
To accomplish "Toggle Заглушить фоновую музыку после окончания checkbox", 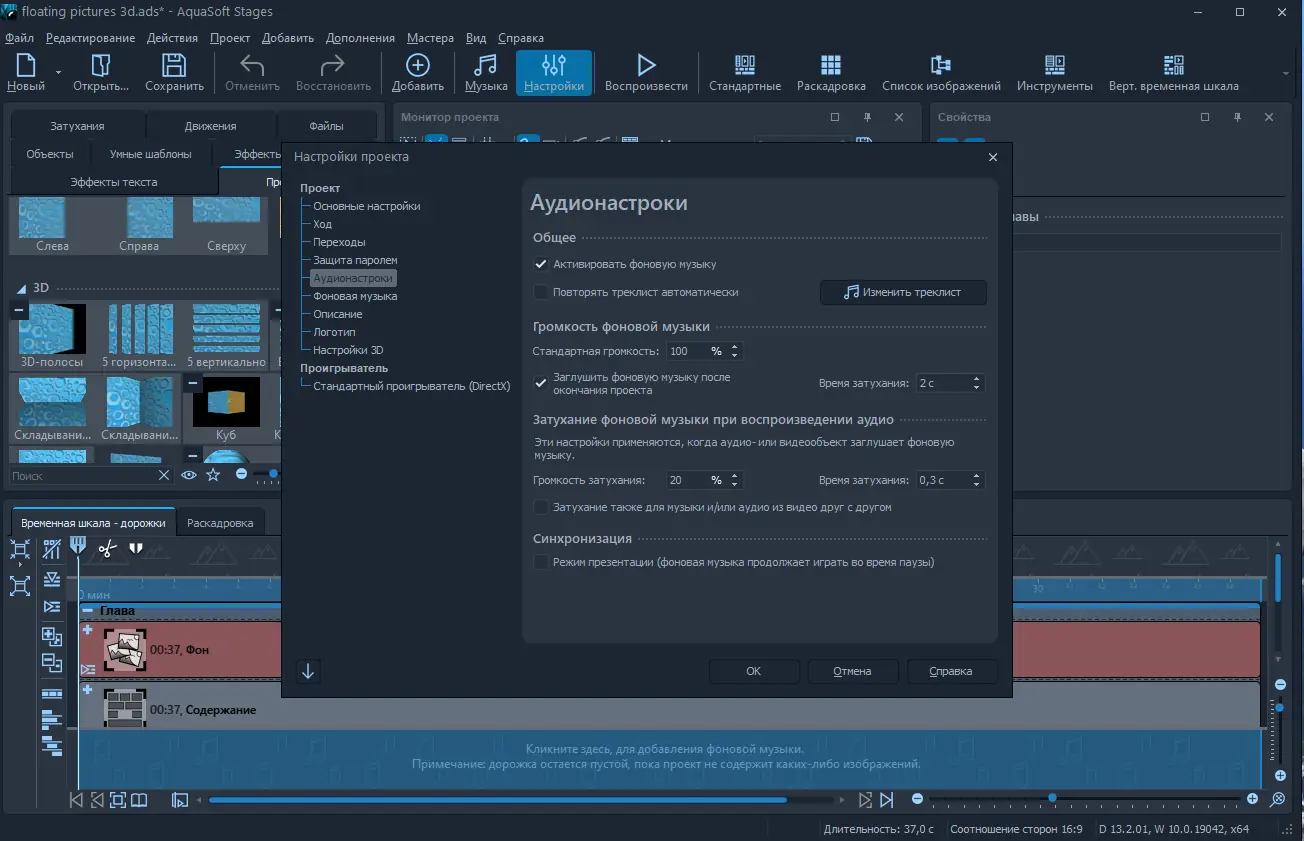I will coord(541,383).
